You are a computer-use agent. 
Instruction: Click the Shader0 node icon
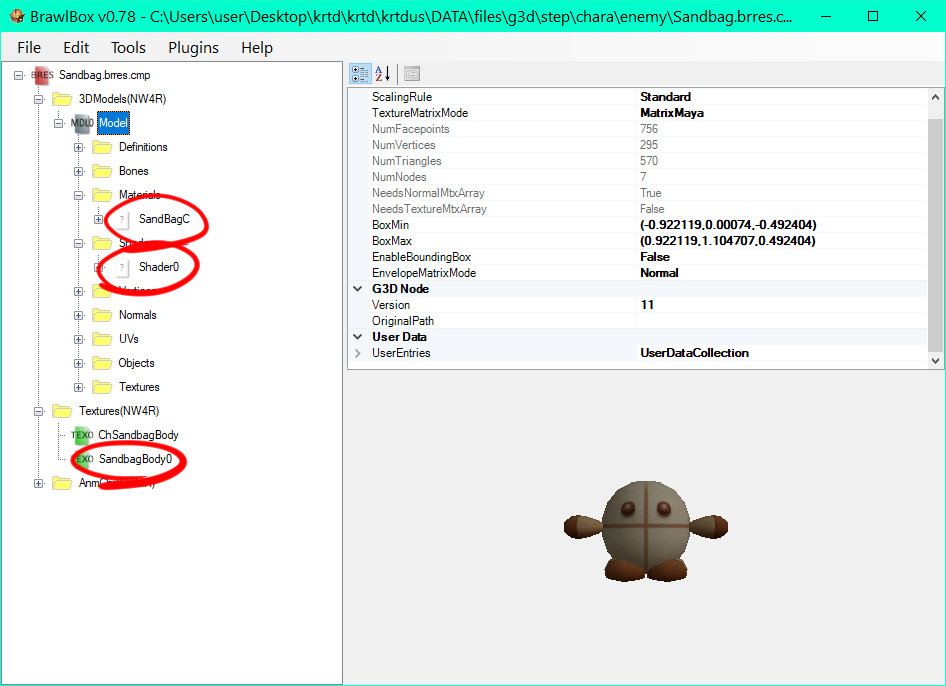[122, 267]
